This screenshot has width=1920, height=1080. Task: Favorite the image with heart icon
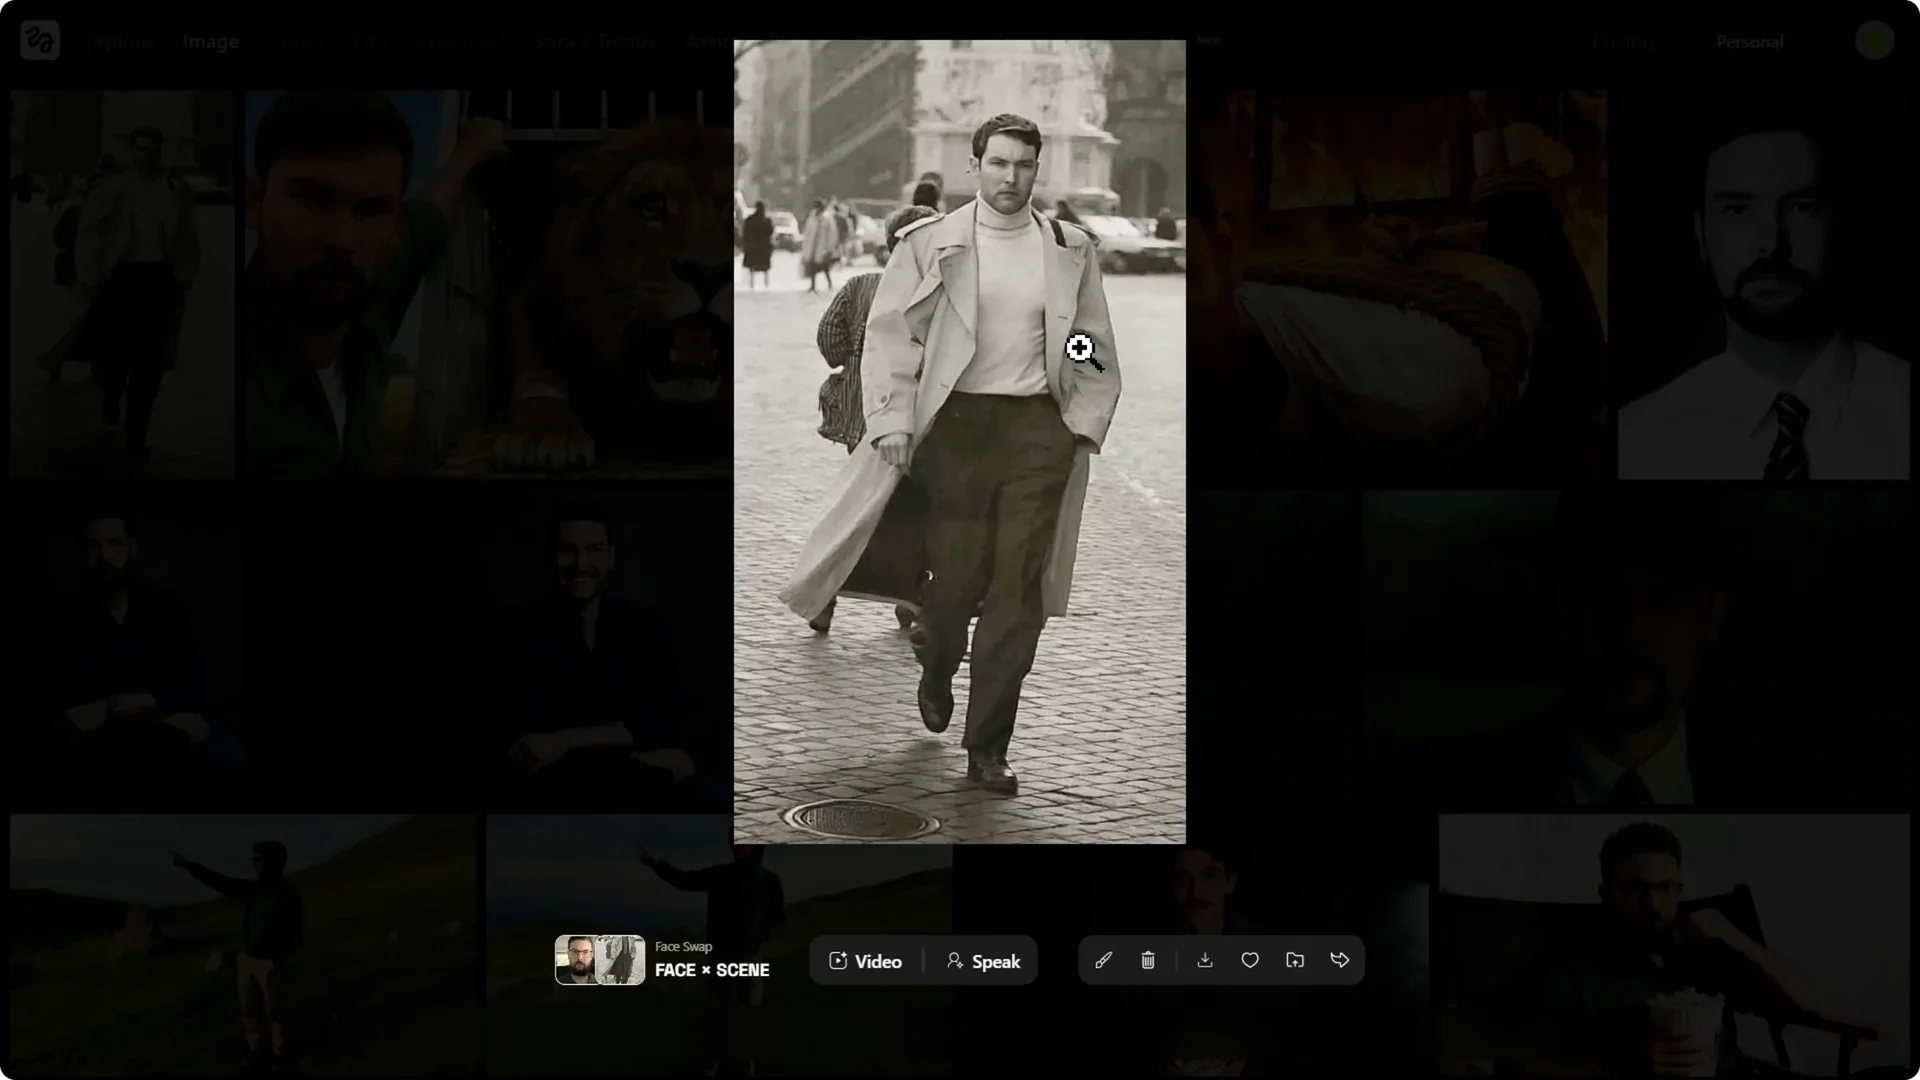pos(1250,961)
